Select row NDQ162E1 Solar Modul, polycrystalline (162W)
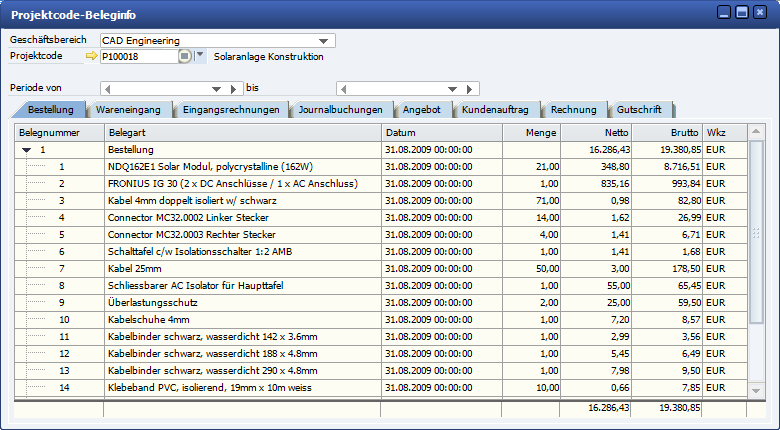Screen dimensions: 780x430 (210, 167)
